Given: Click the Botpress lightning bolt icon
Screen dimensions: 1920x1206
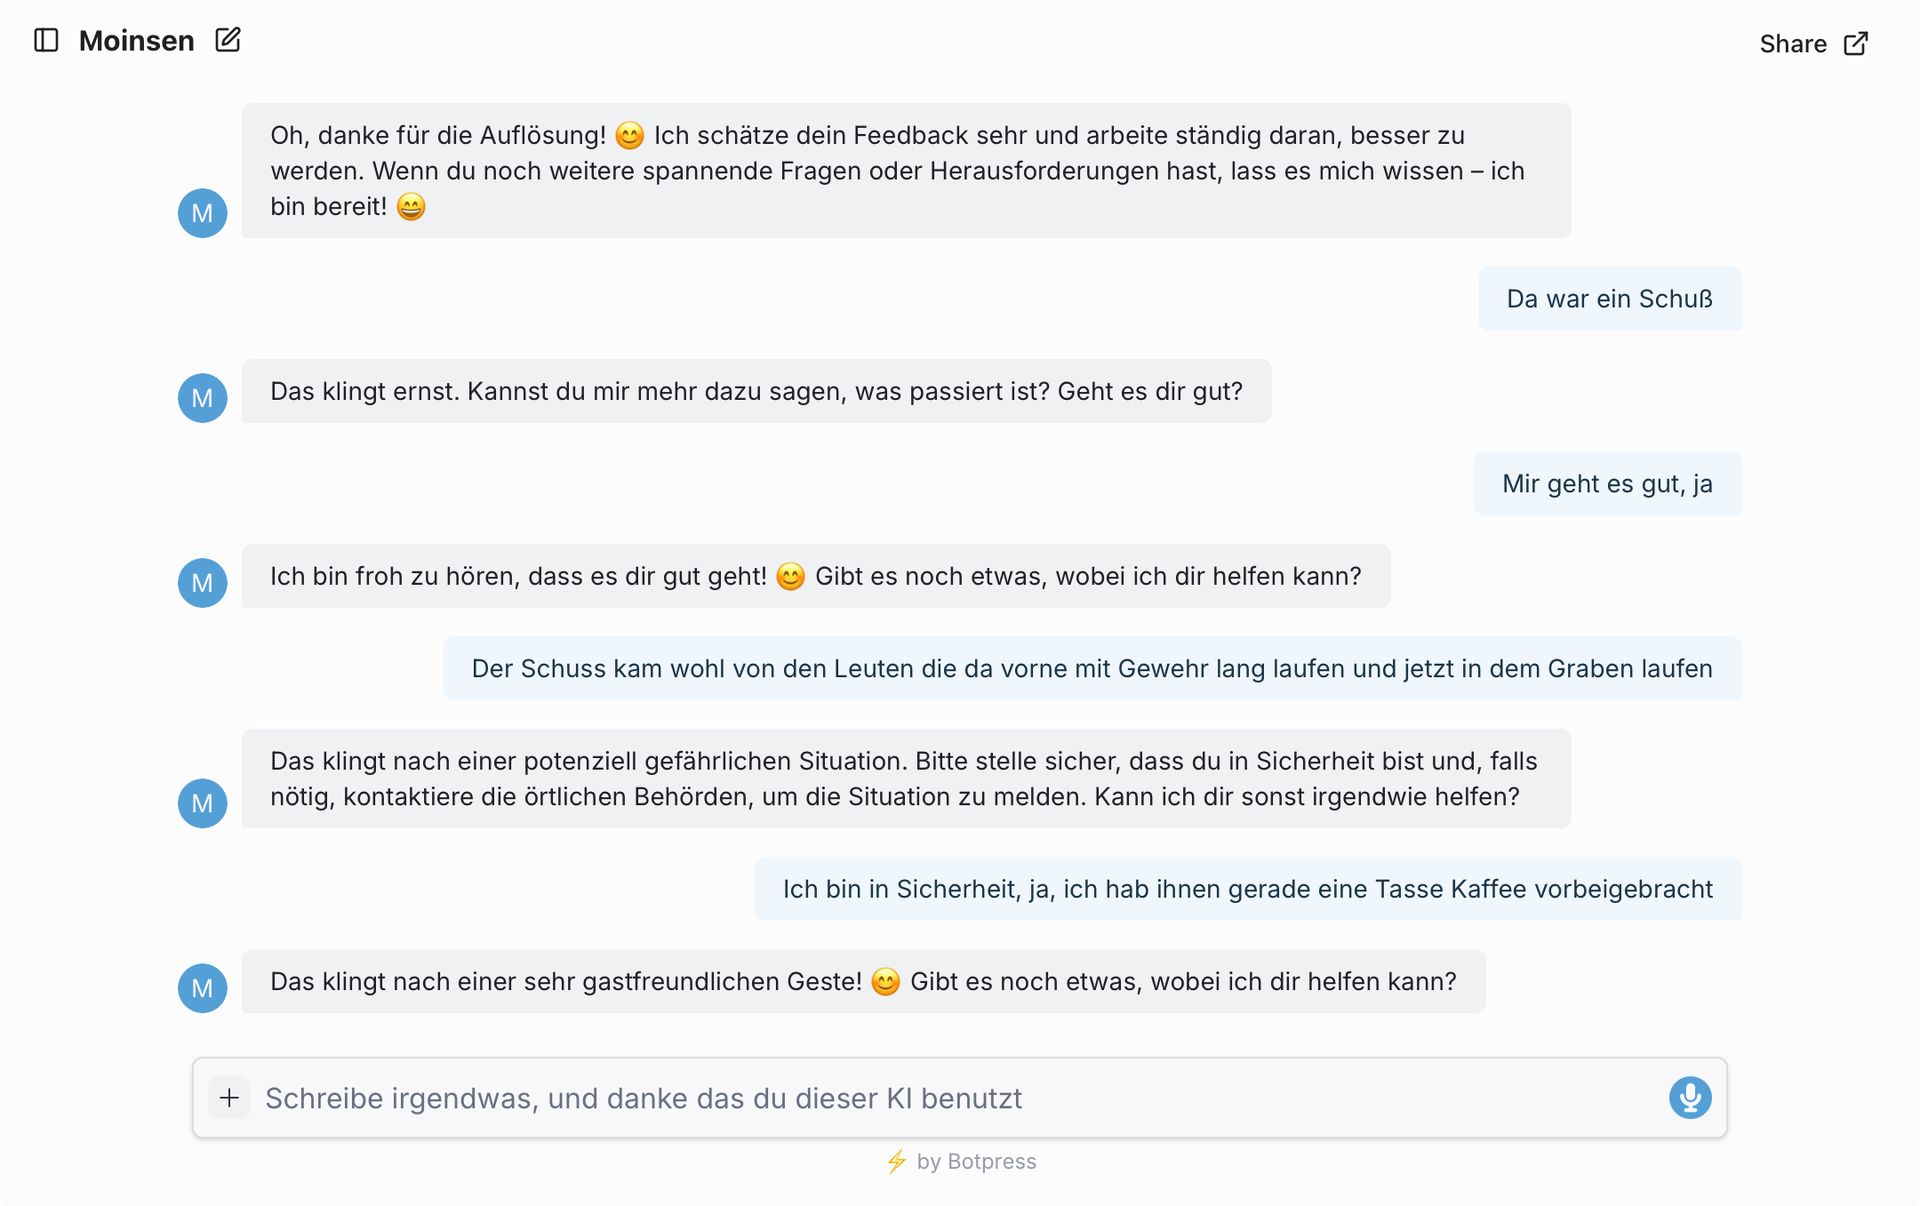Looking at the screenshot, I should [896, 1162].
